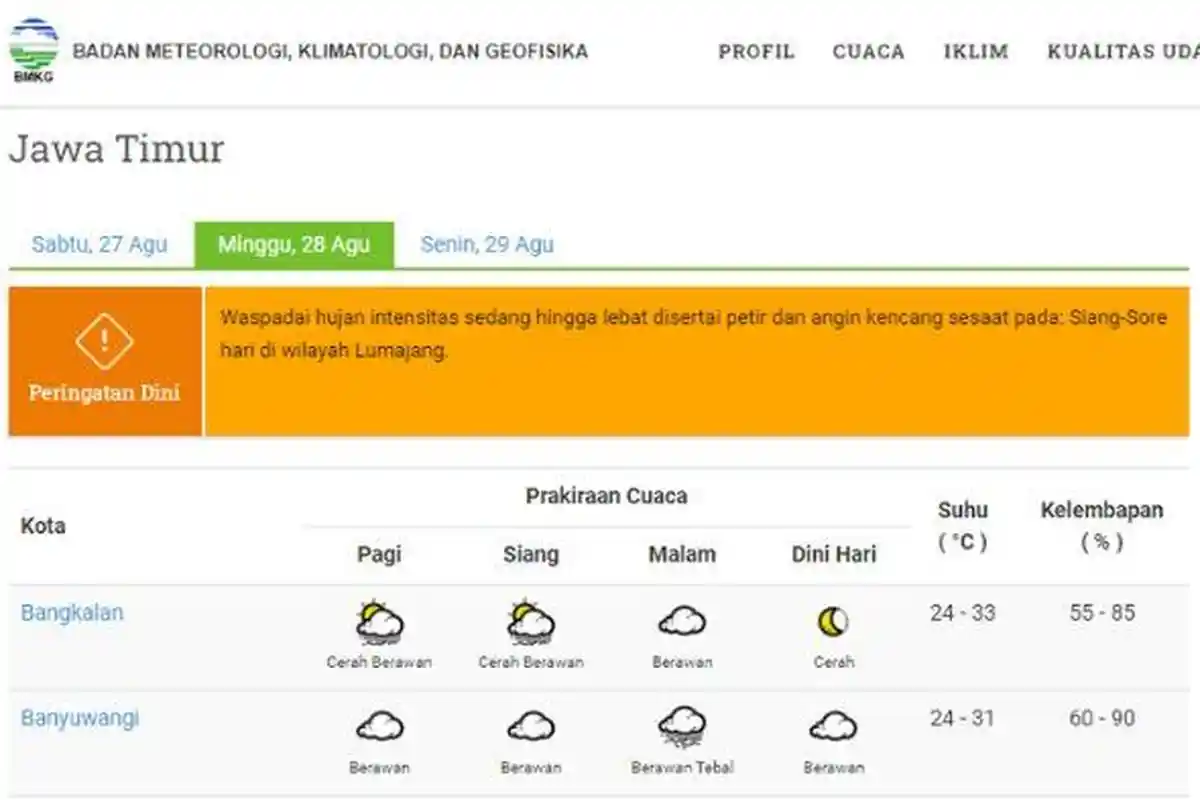This screenshot has height=800, width=1200.
Task: Click the Berawan Tebal rain icon for Banyuwangi
Action: pos(681,728)
